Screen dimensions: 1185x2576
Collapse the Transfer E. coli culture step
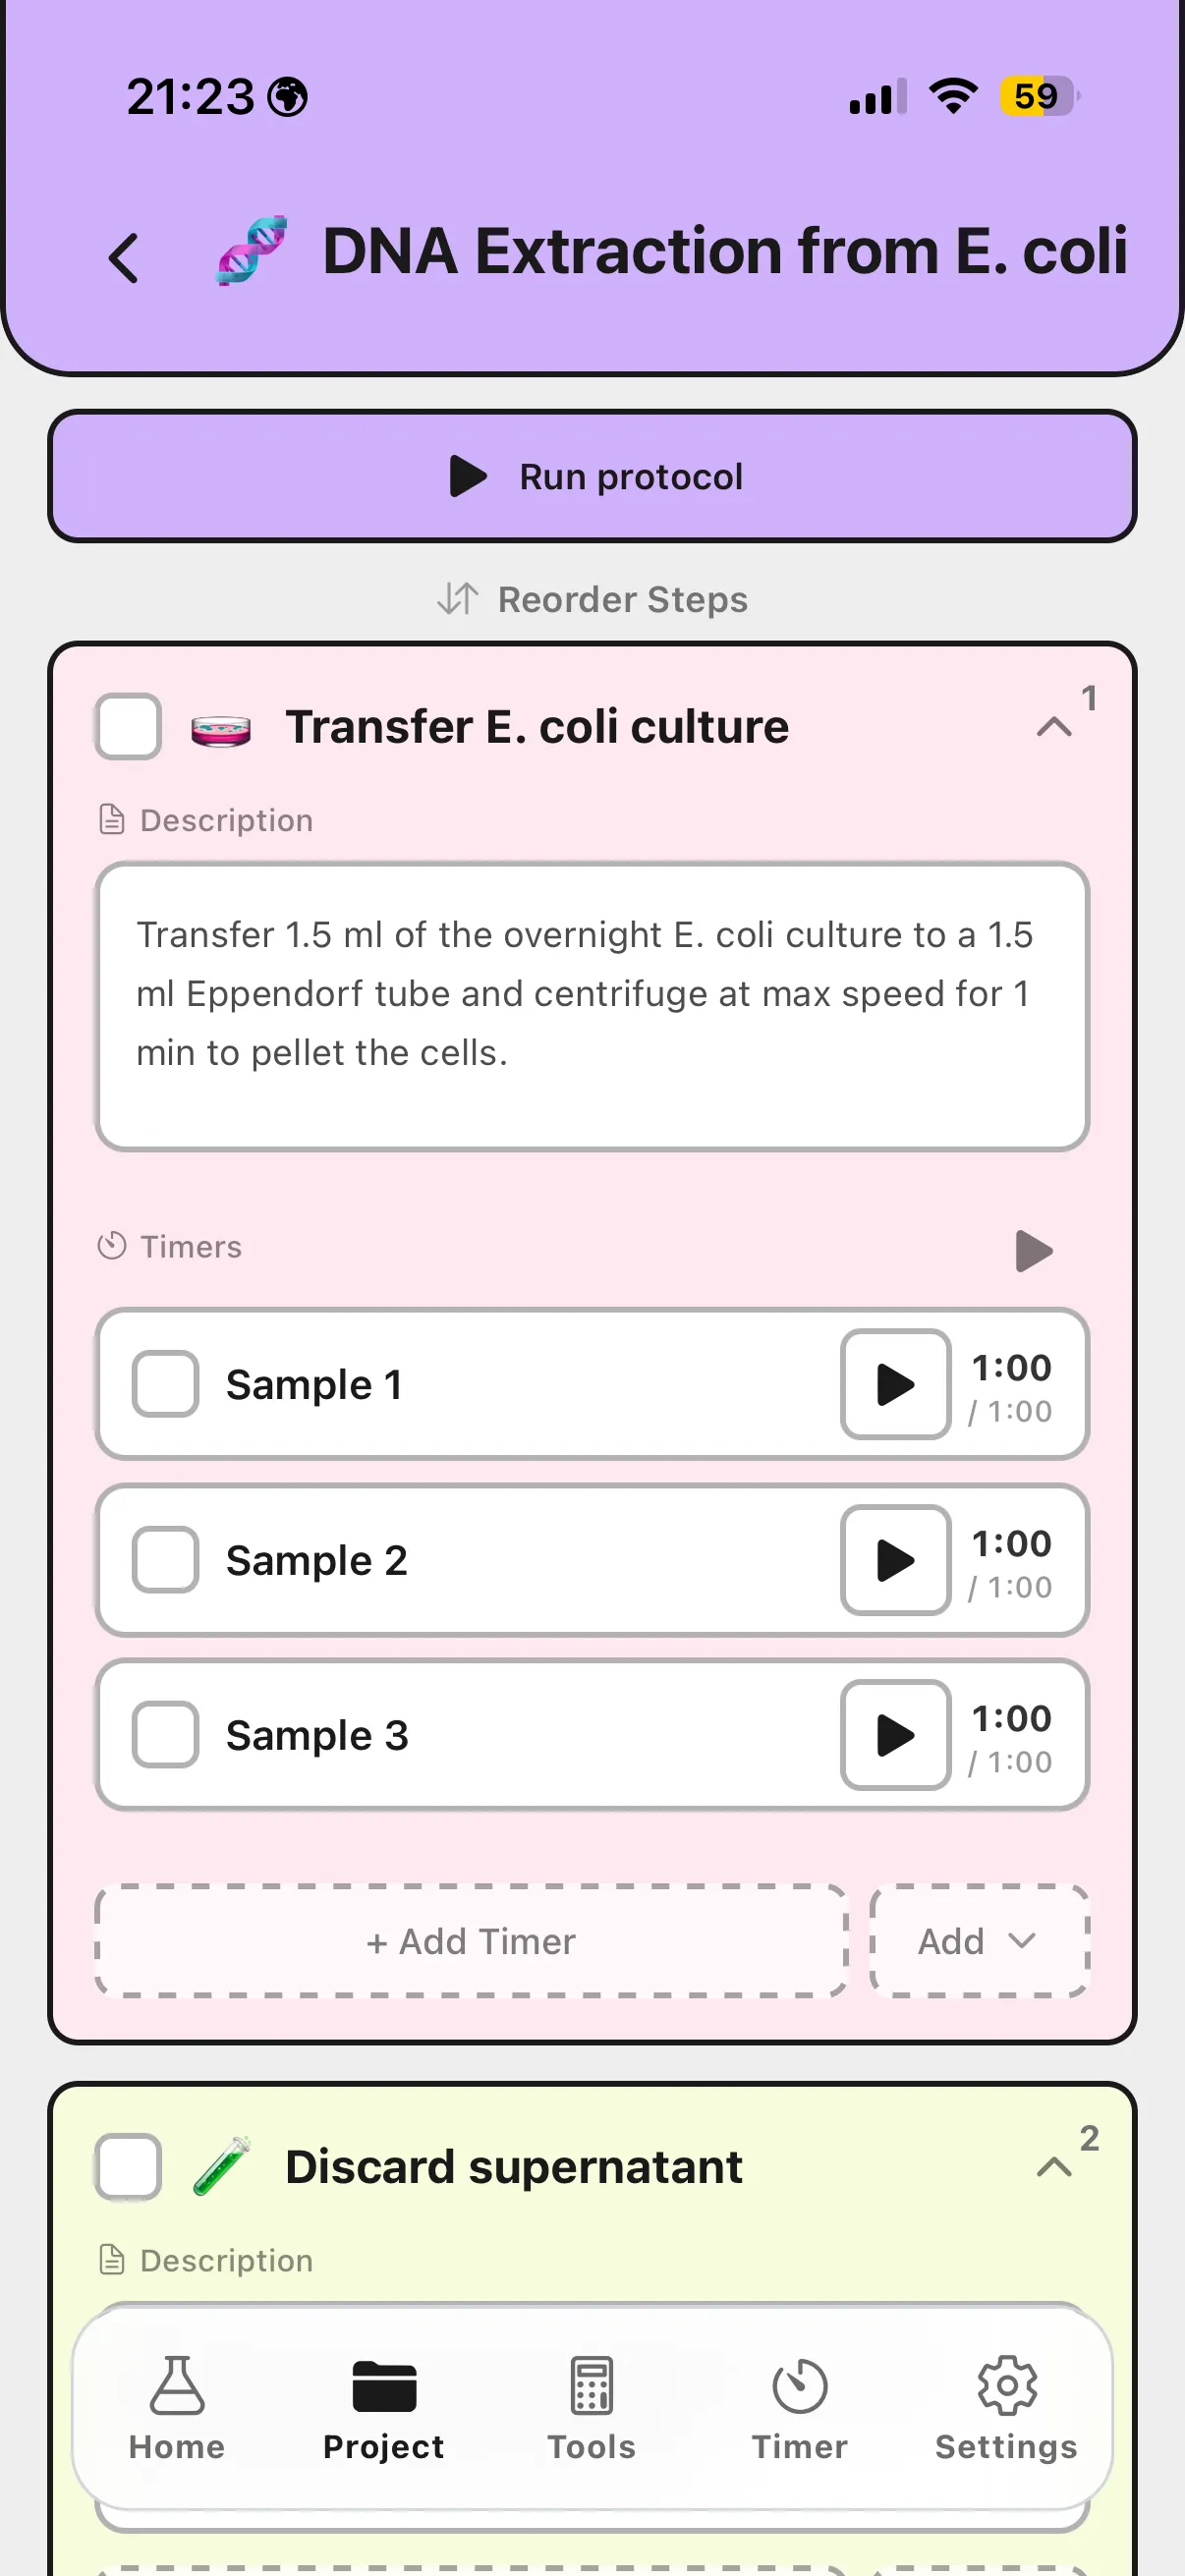pyautogui.click(x=1053, y=727)
